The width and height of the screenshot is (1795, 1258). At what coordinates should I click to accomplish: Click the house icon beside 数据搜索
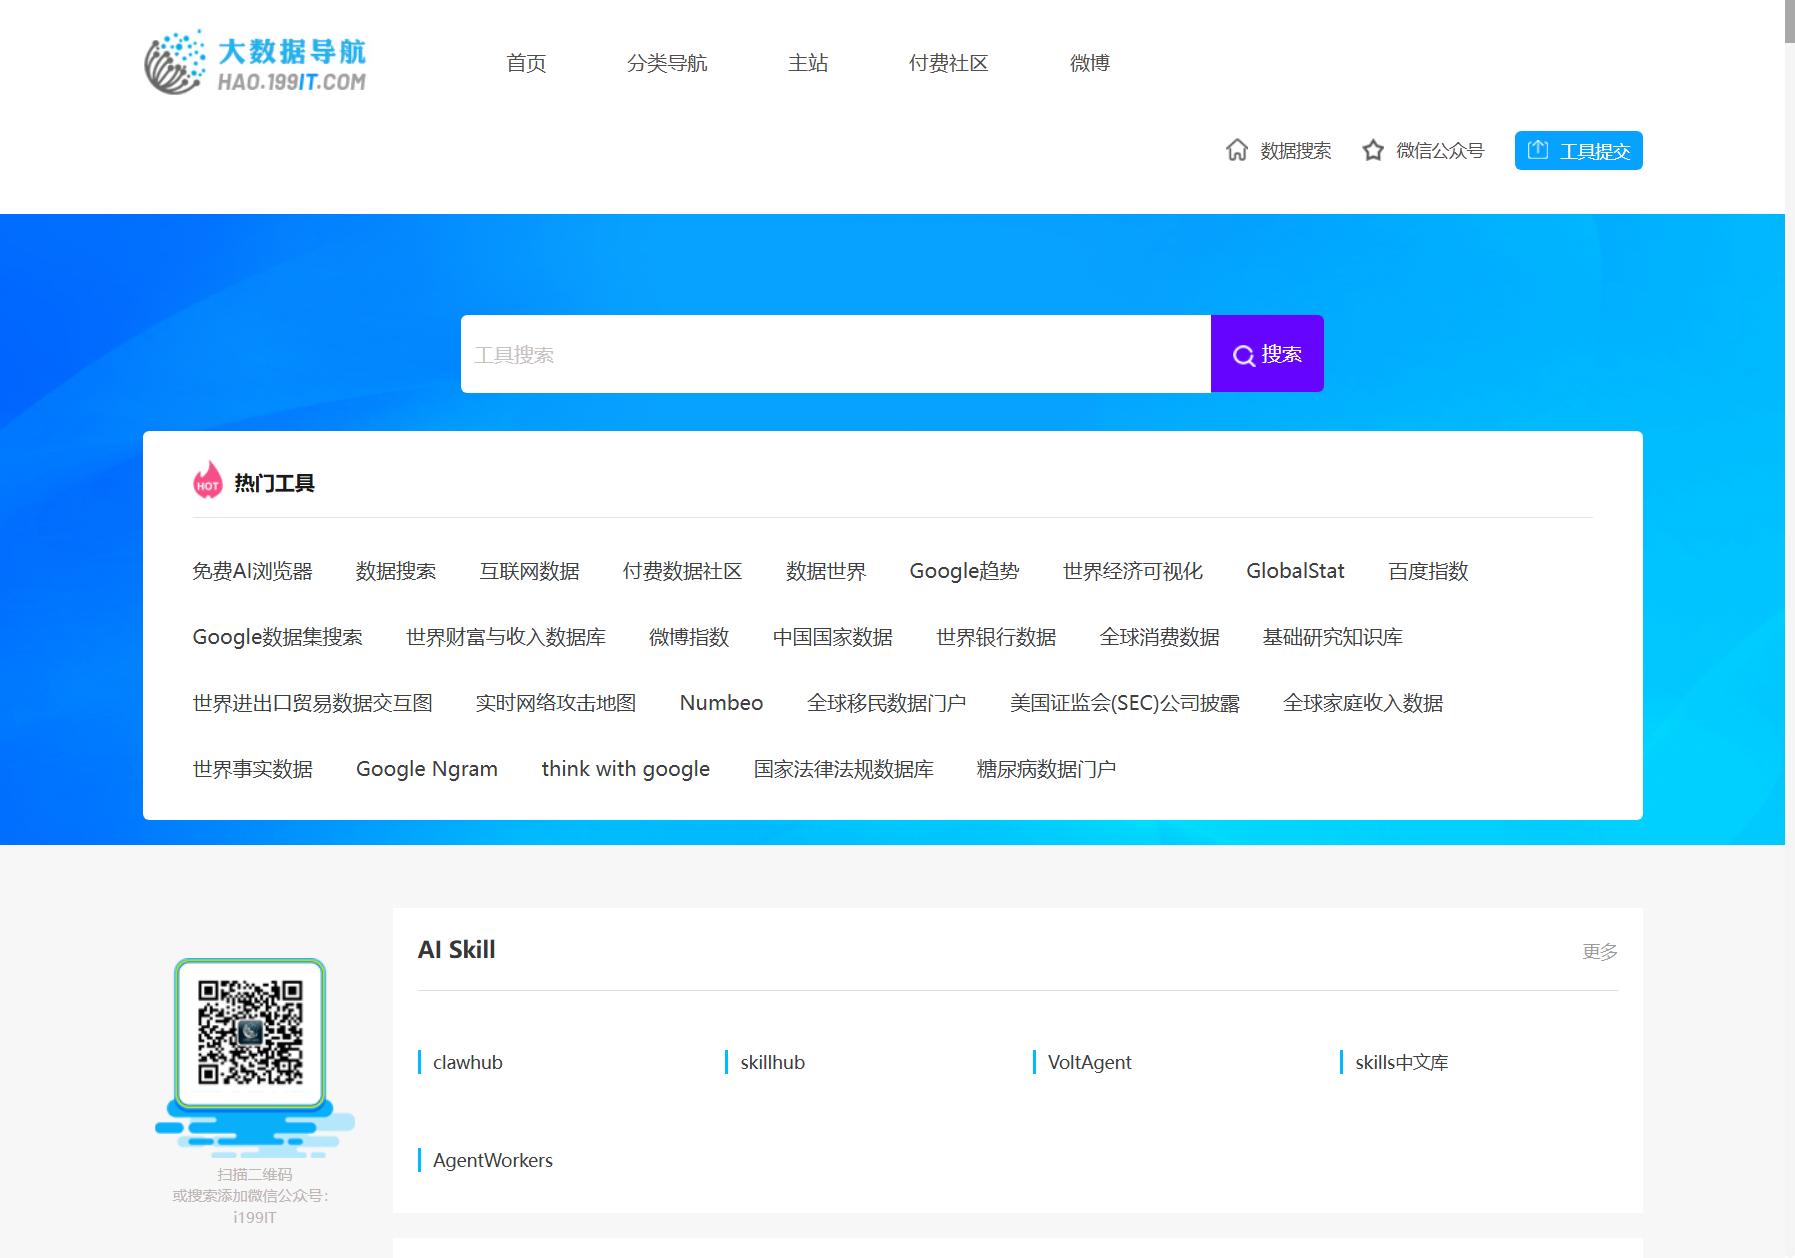click(x=1237, y=150)
